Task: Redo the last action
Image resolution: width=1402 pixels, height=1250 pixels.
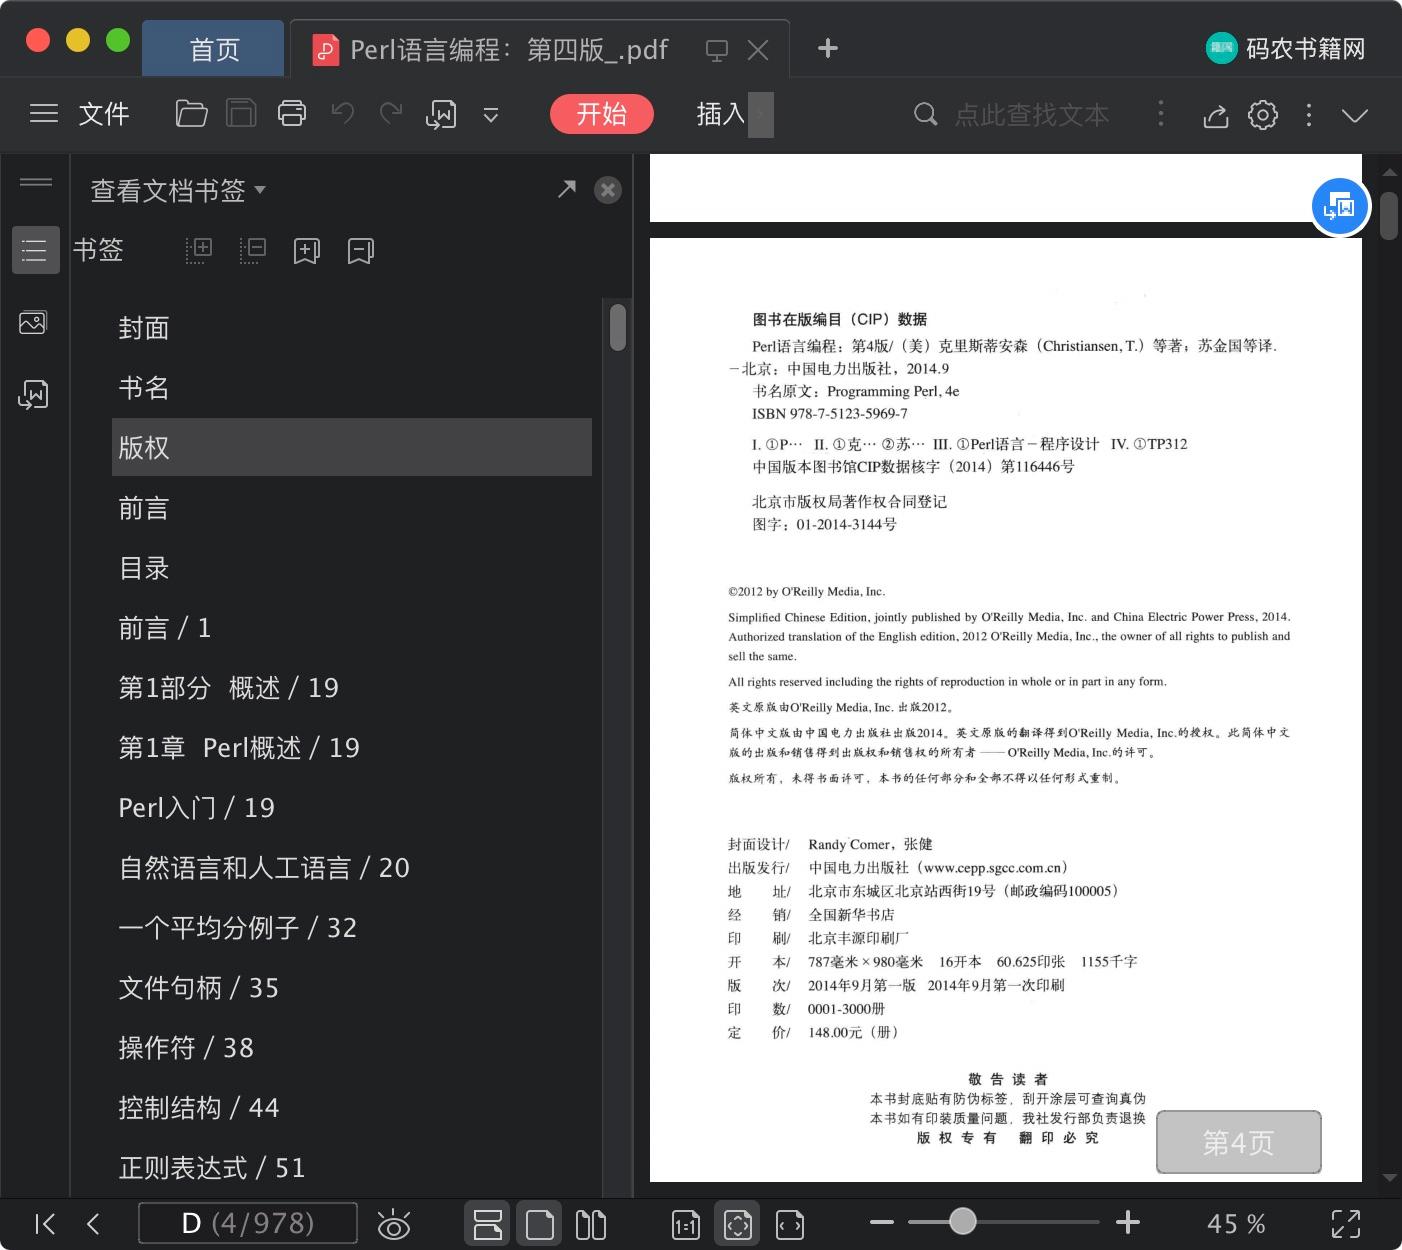Action: 391,113
